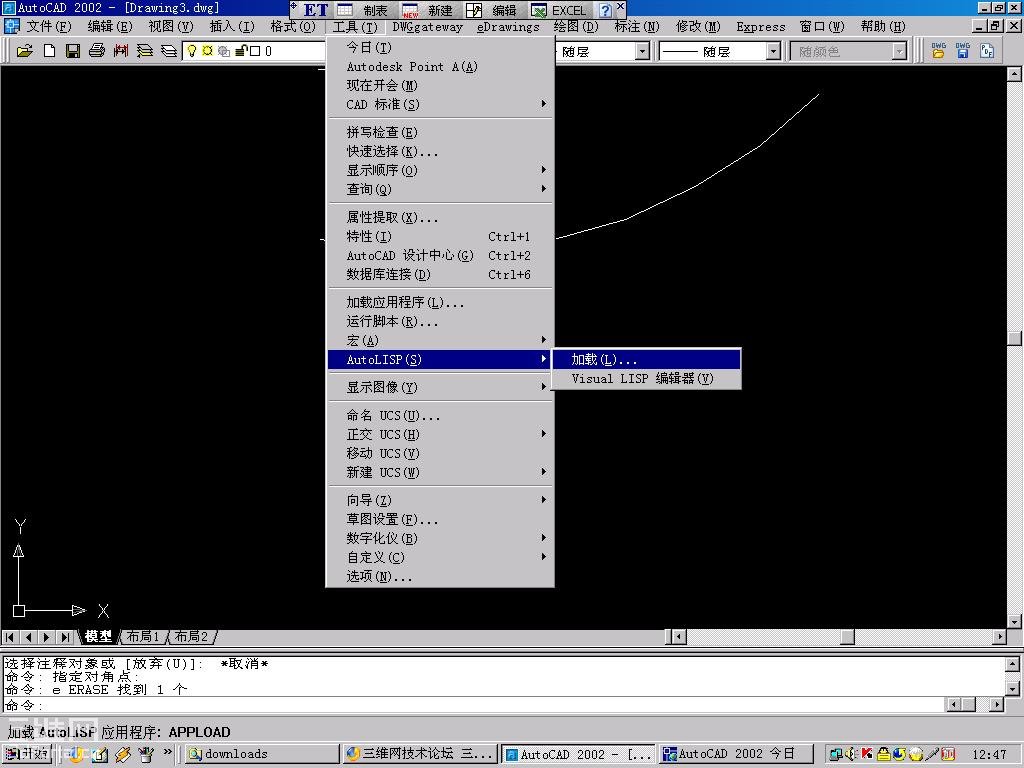Open the 编辑(E) menu

tap(110, 27)
